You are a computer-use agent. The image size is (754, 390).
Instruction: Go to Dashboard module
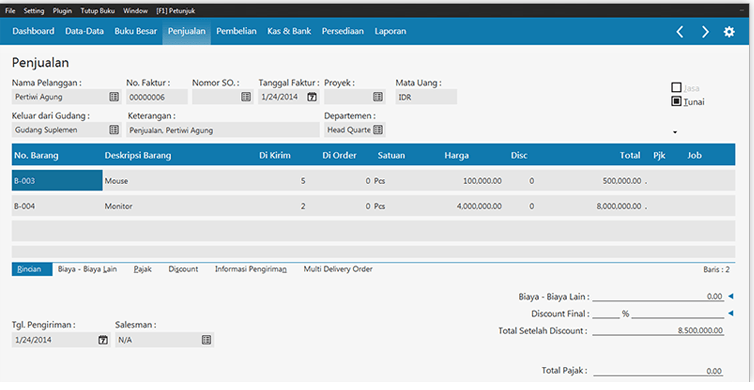[x=33, y=31]
